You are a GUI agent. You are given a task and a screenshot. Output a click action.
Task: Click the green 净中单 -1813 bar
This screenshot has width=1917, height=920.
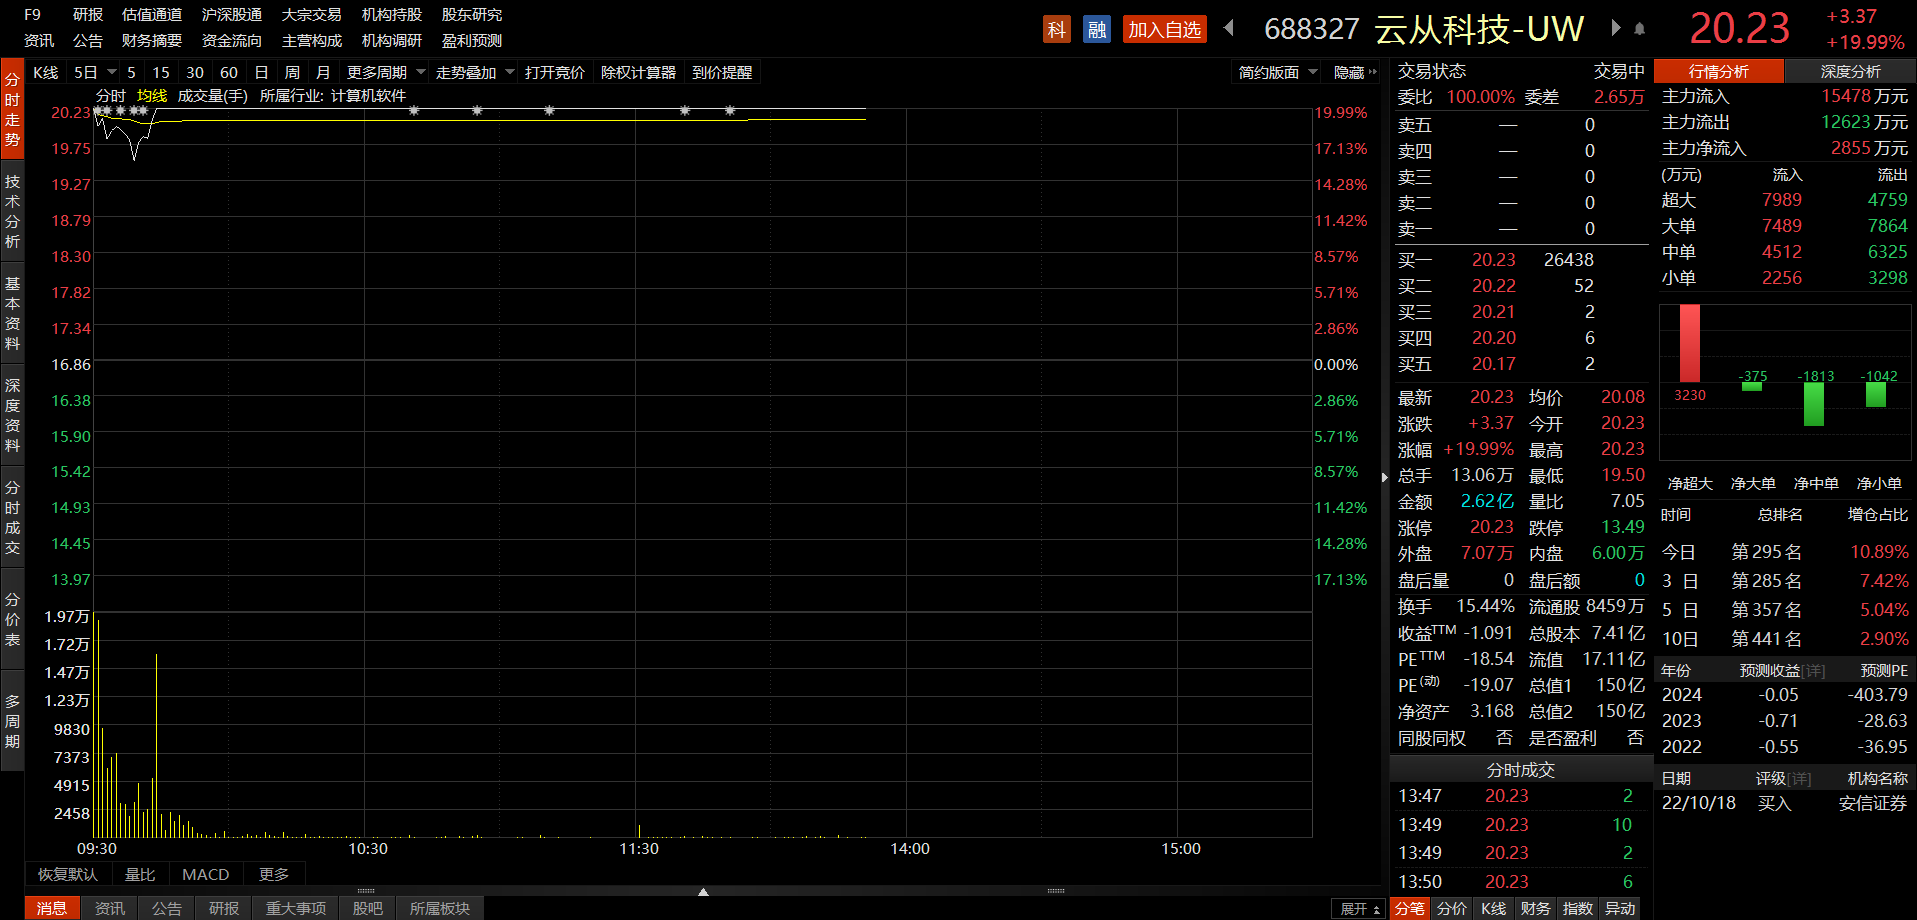pyautogui.click(x=1814, y=404)
